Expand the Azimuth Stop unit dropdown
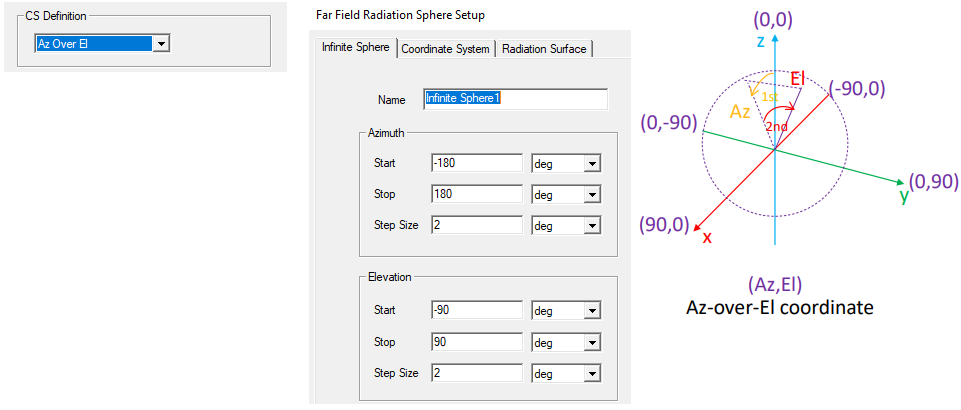This screenshot has height=410, width=961. click(592, 195)
